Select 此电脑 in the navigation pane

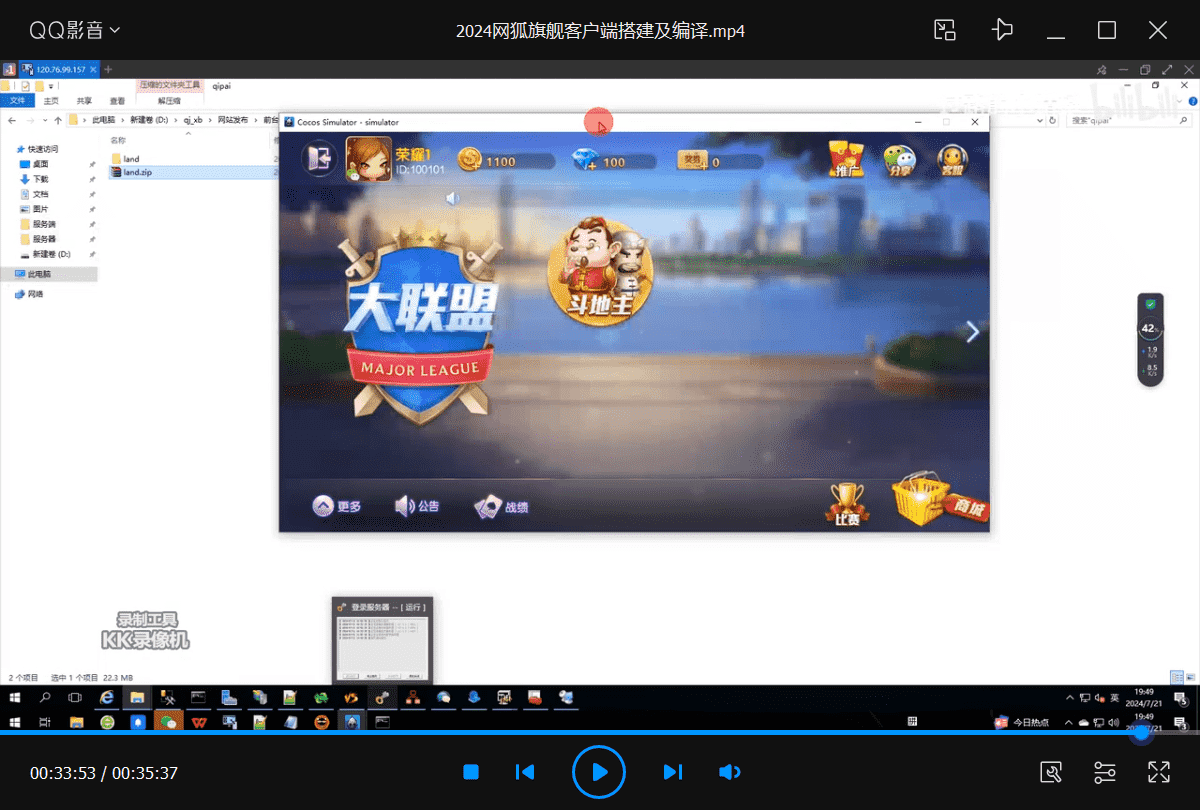[x=50, y=274]
